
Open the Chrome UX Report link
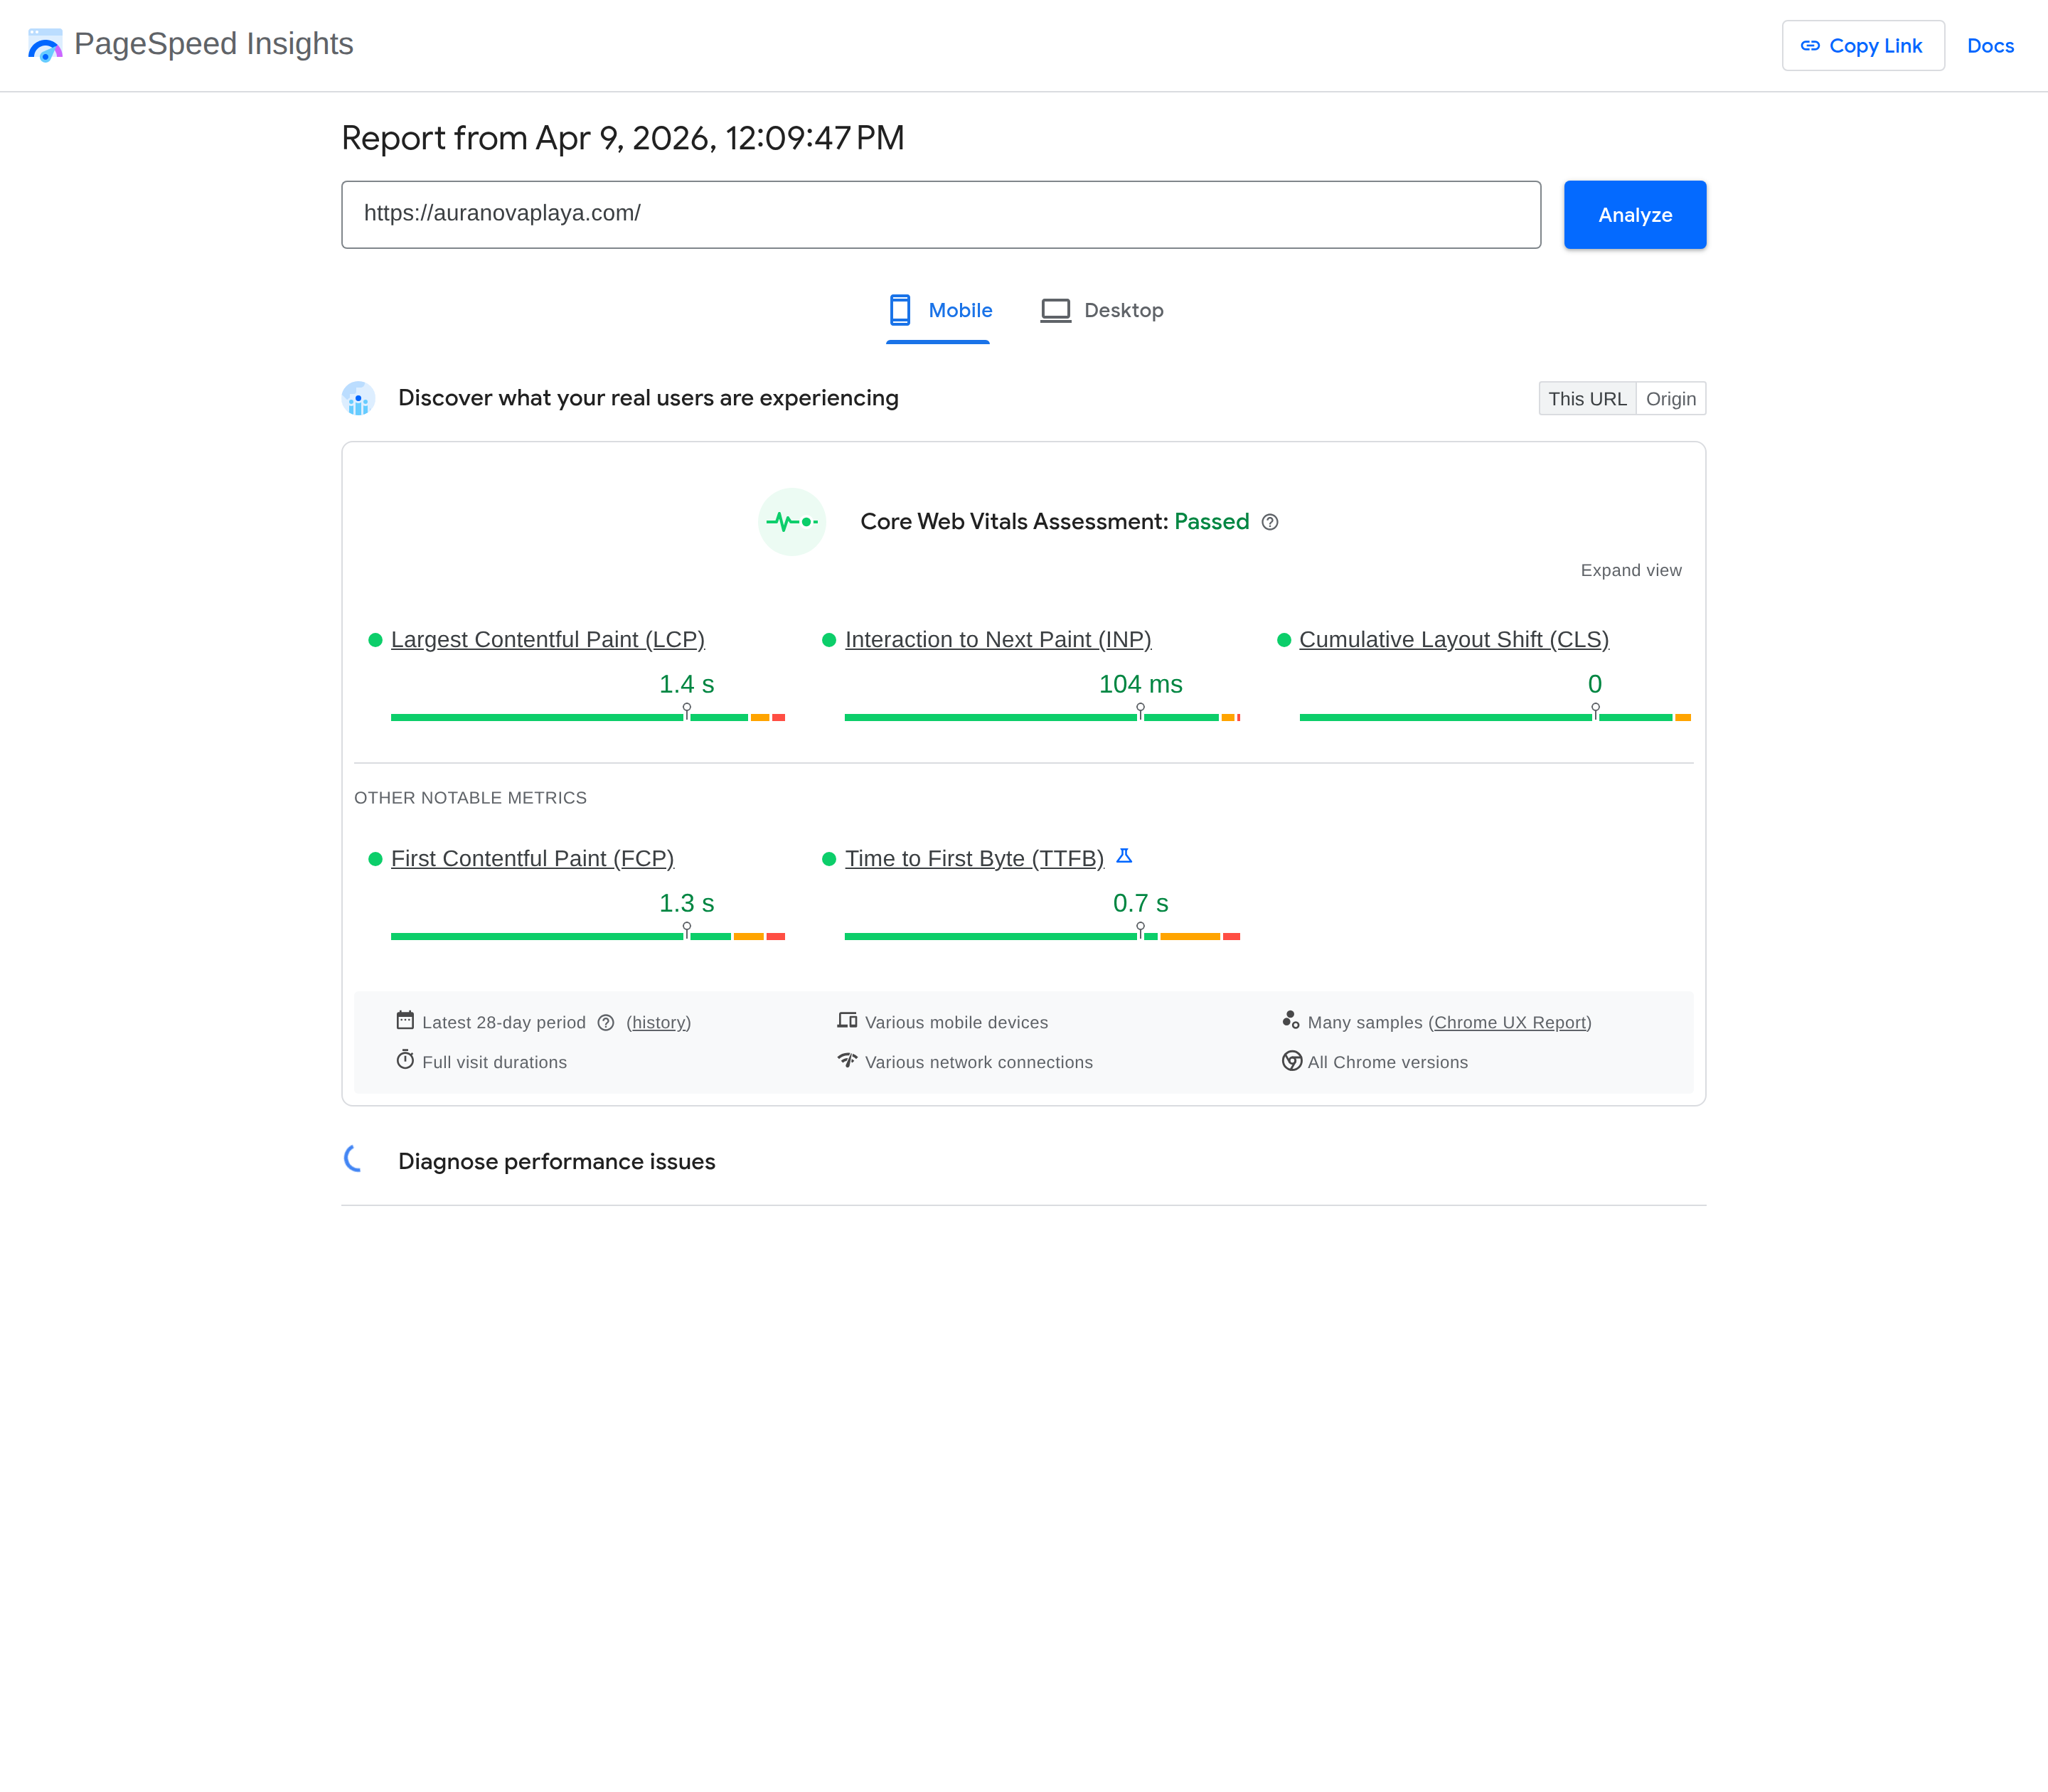coord(1510,1022)
